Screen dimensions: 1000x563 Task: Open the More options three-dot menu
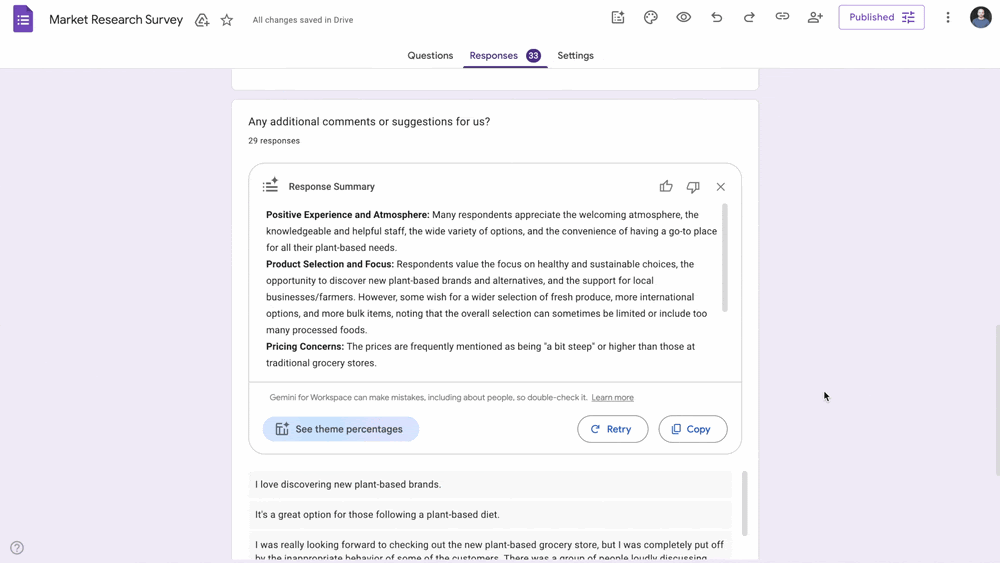(x=948, y=17)
